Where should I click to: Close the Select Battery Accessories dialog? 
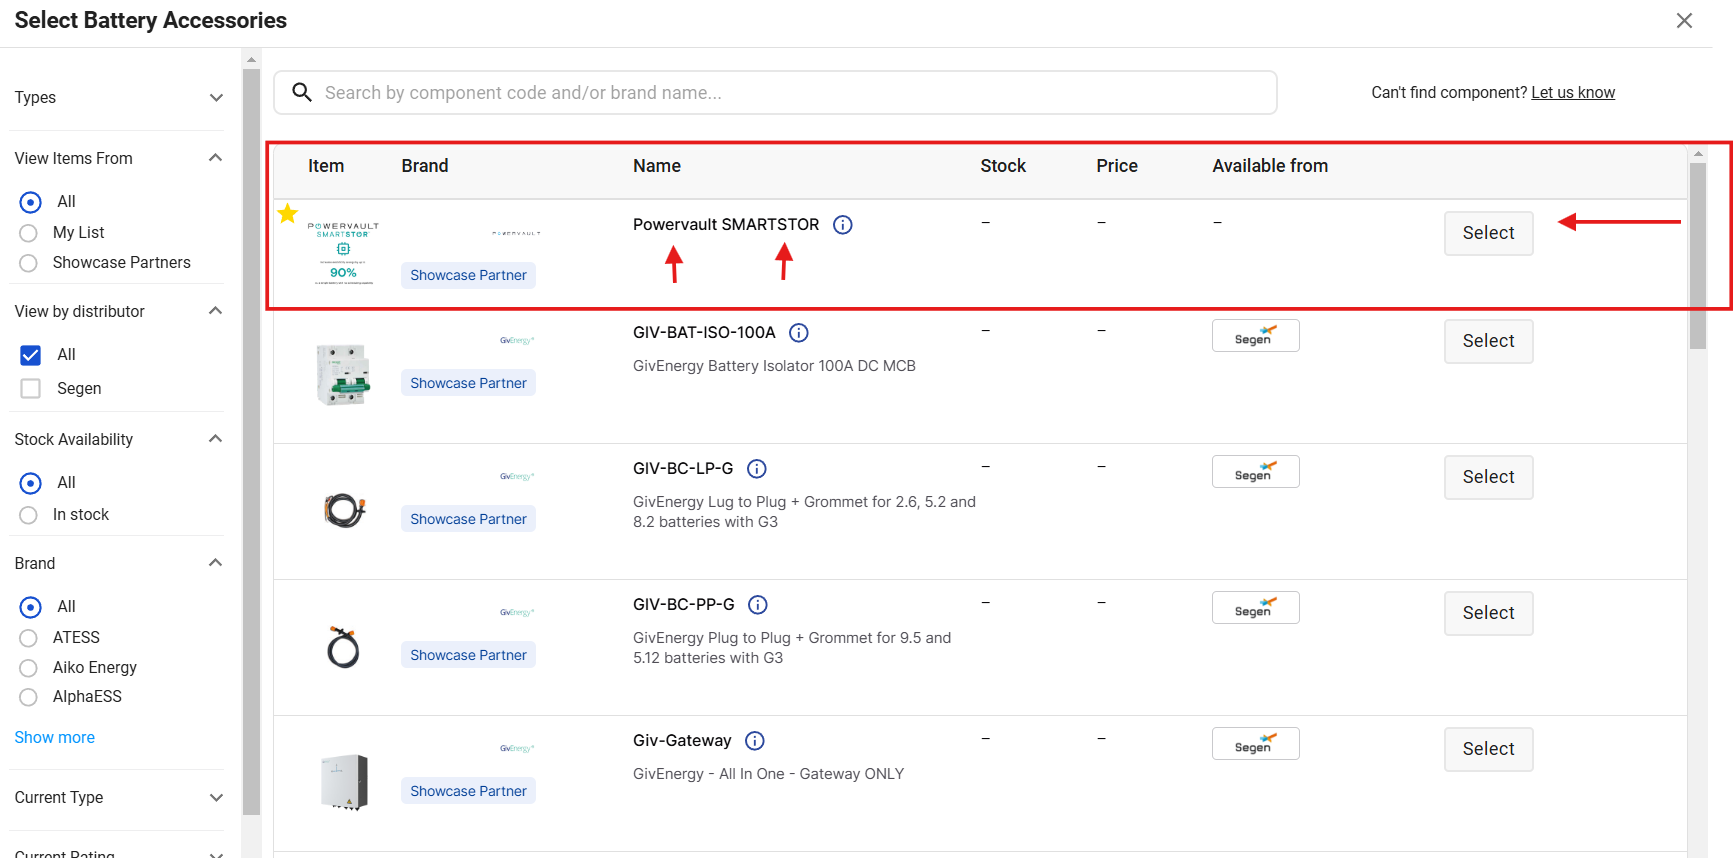[1684, 21]
